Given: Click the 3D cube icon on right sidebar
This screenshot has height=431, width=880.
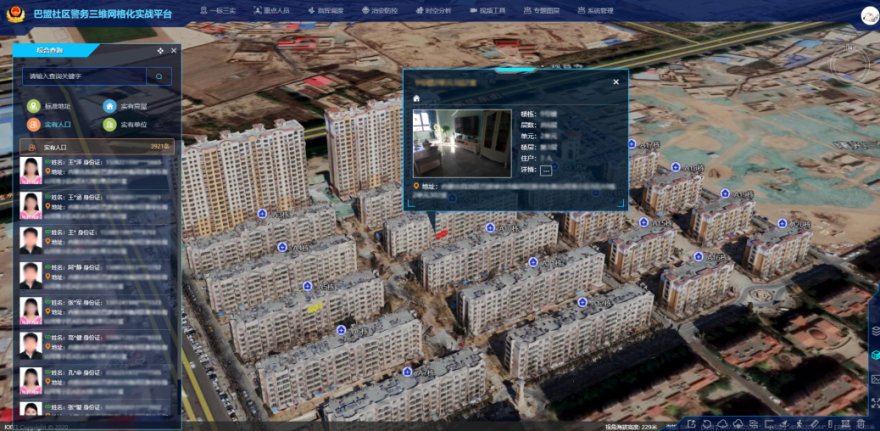Looking at the screenshot, I should point(874,355).
